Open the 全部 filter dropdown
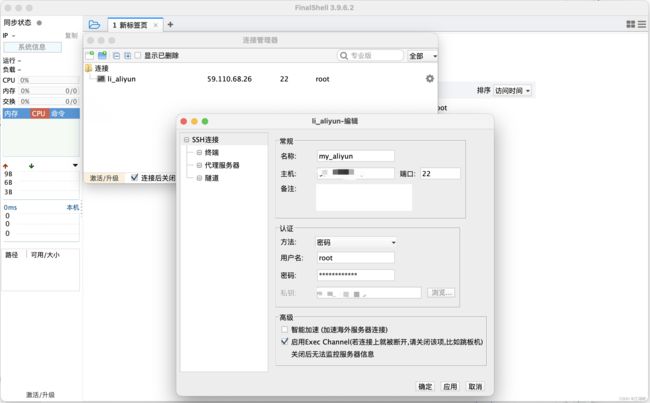 [422, 56]
